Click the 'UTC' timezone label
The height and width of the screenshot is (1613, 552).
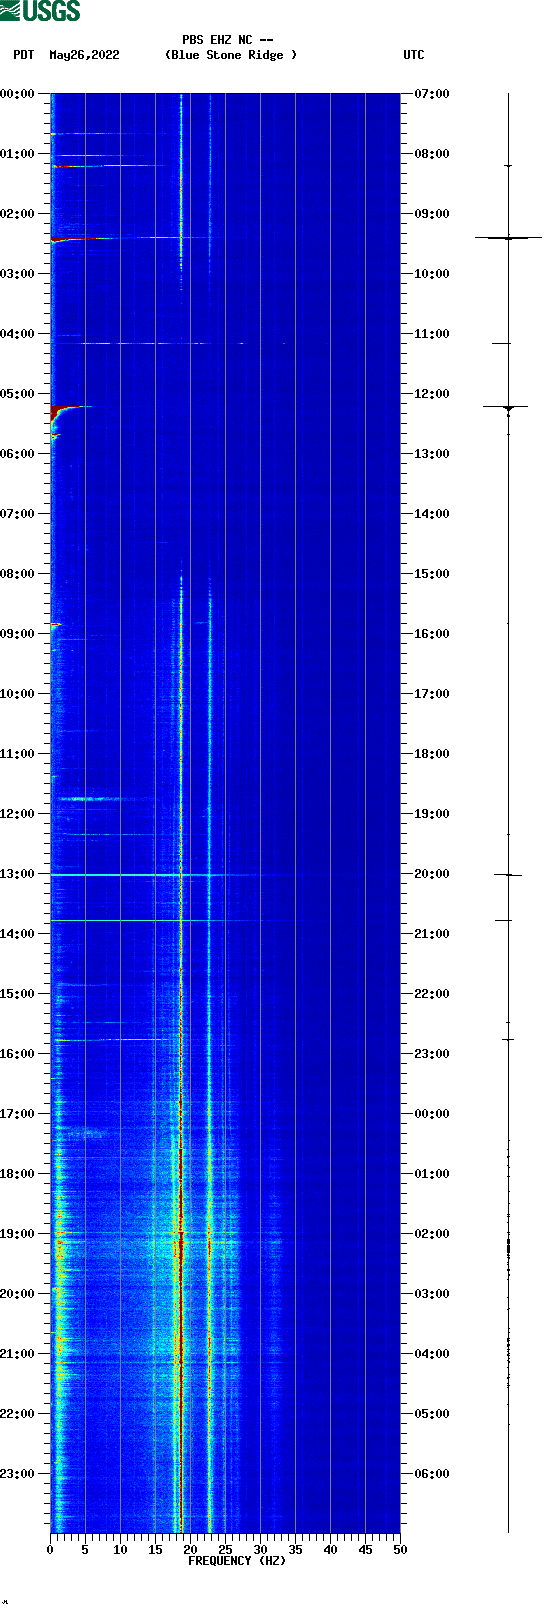[x=414, y=55]
